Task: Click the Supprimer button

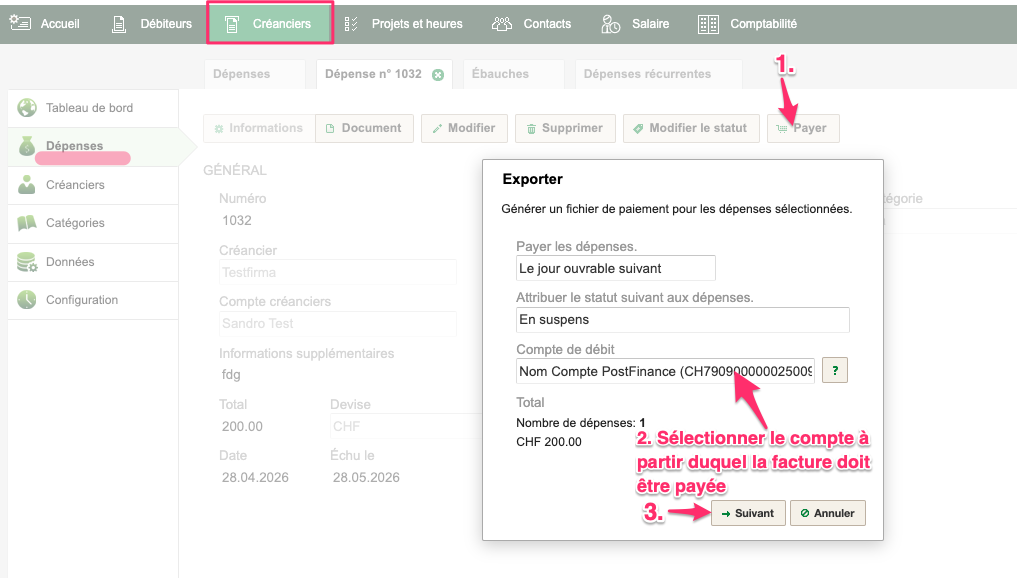Action: 566,128
